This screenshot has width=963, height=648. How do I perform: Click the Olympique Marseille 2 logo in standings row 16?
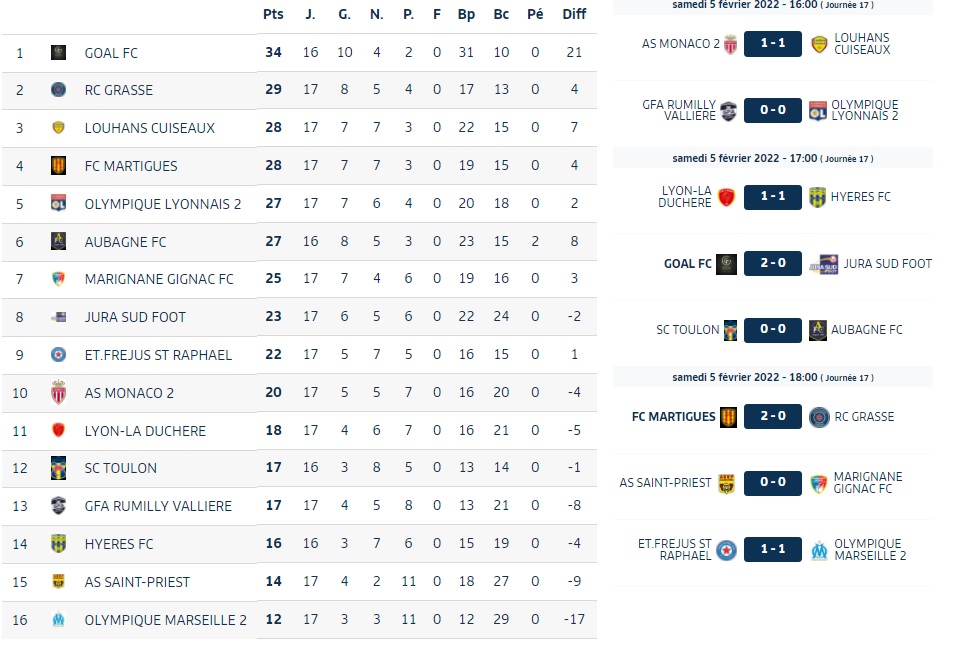(x=58, y=620)
